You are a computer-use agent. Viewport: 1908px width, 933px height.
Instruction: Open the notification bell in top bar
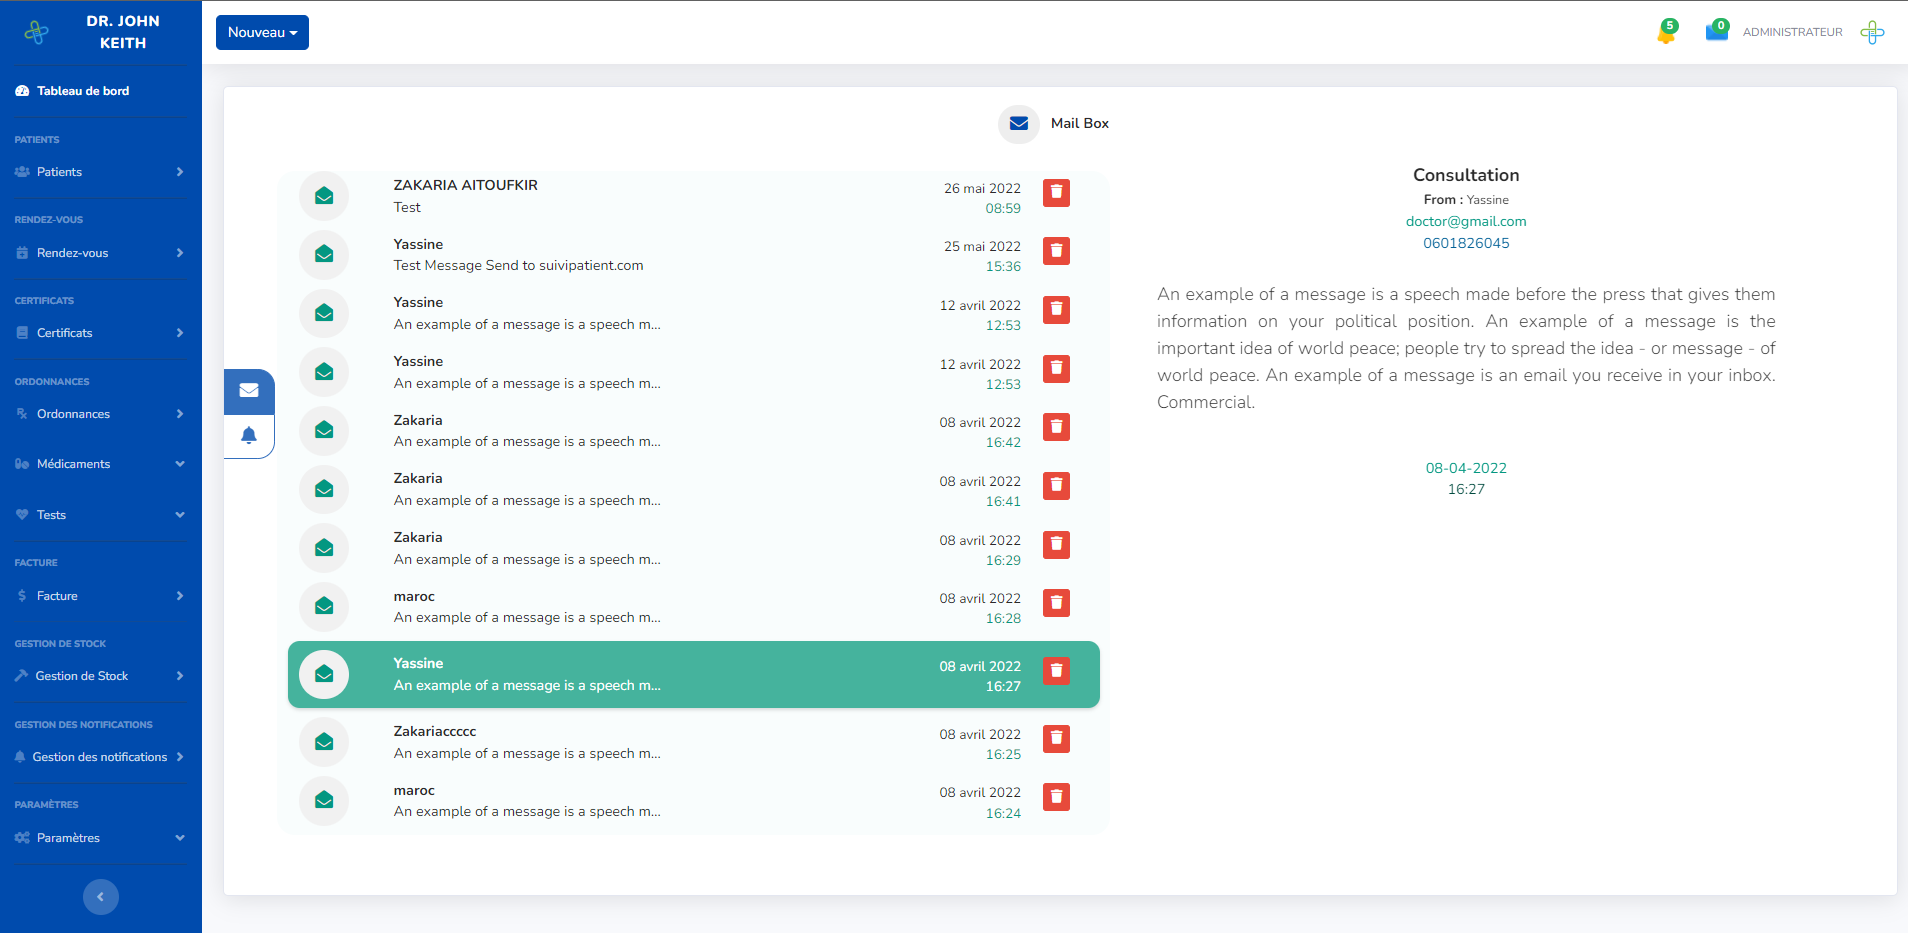pos(1666,32)
